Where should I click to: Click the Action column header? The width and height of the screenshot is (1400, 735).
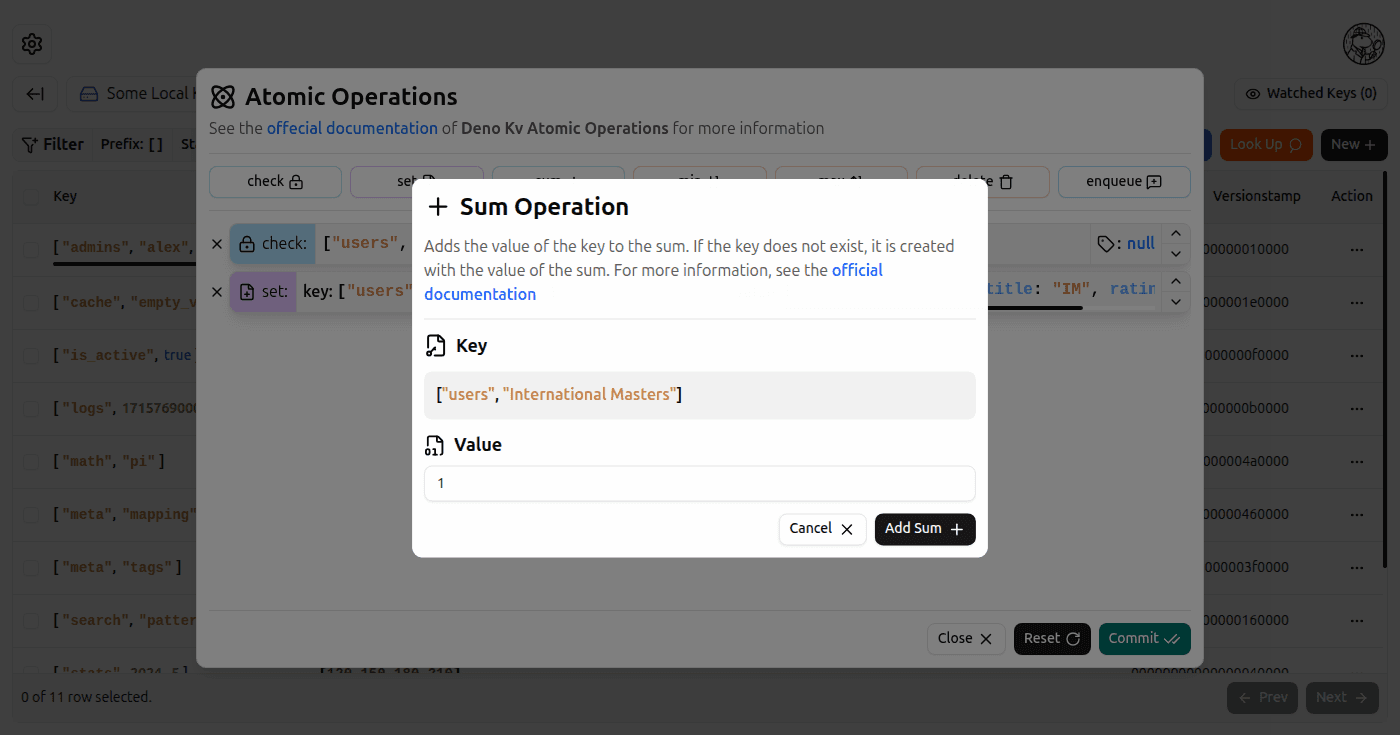(1352, 196)
